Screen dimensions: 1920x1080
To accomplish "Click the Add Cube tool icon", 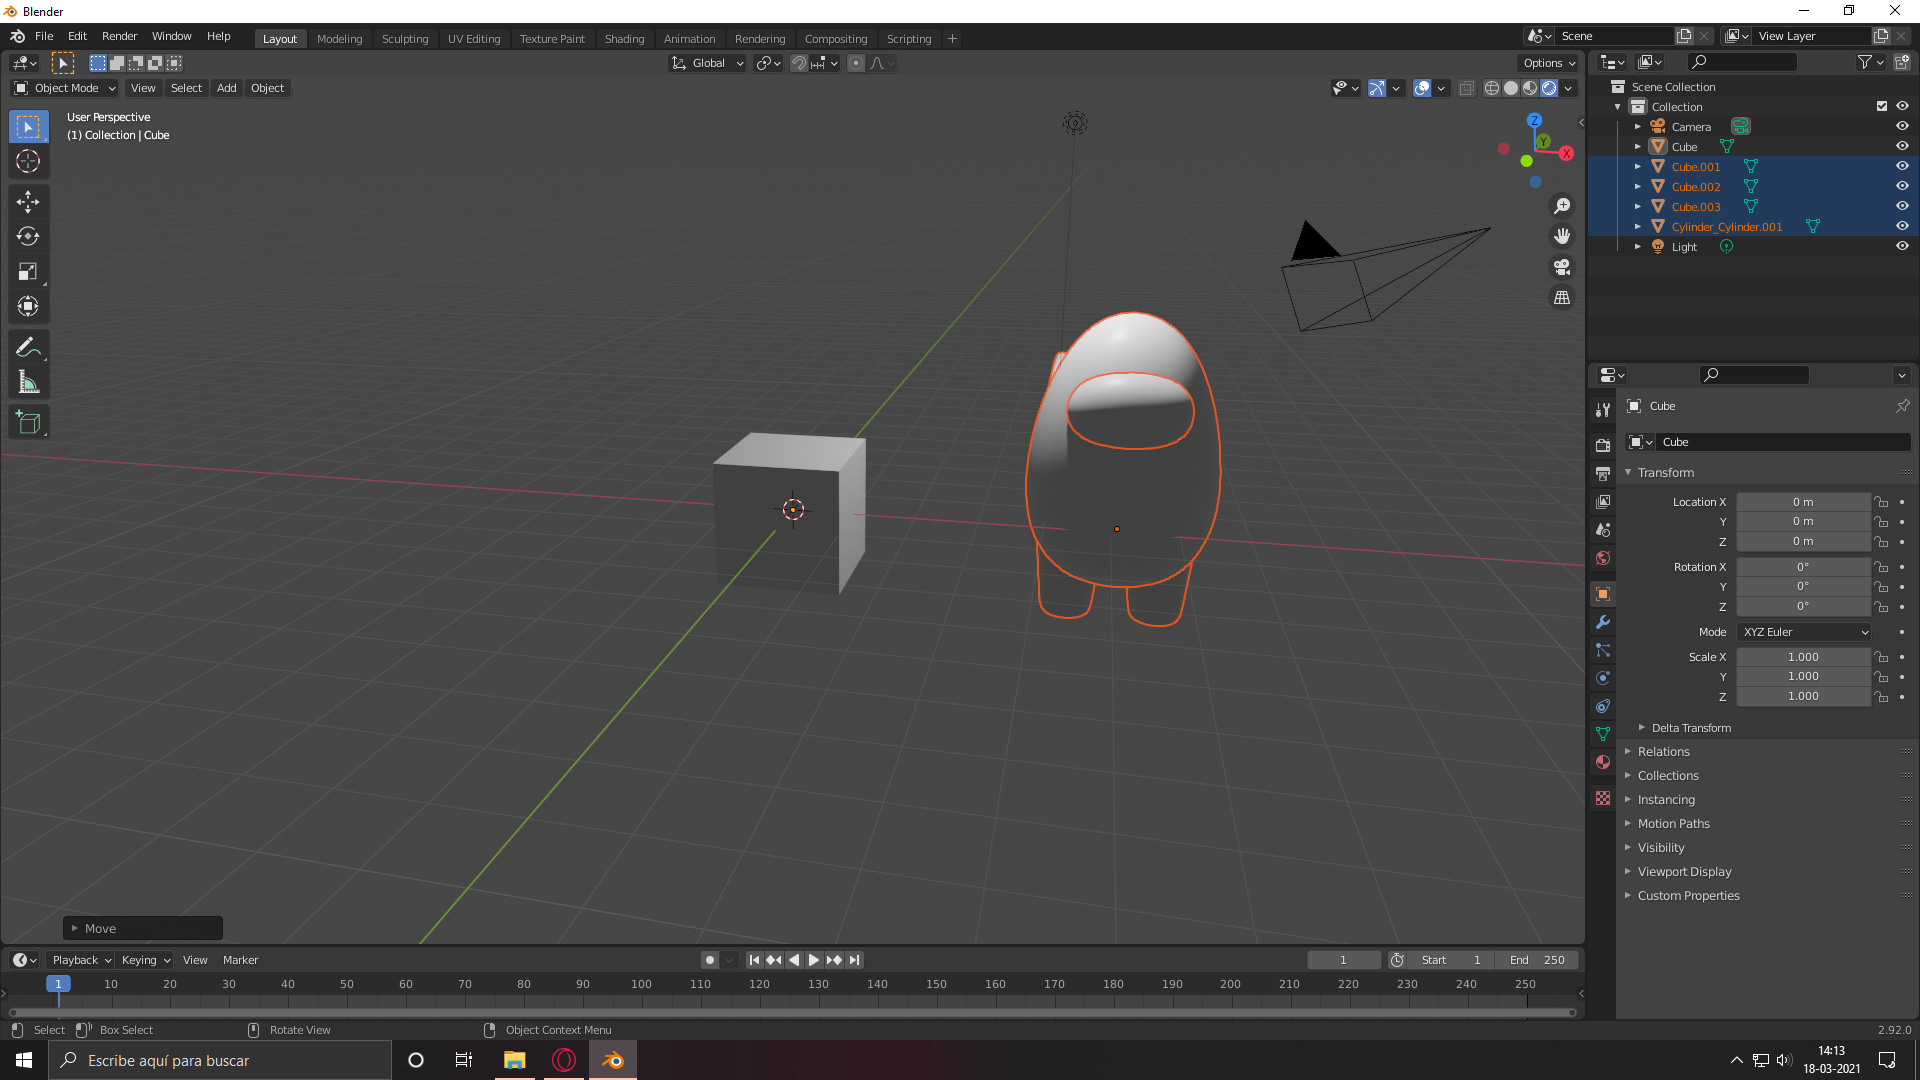I will click(x=28, y=423).
